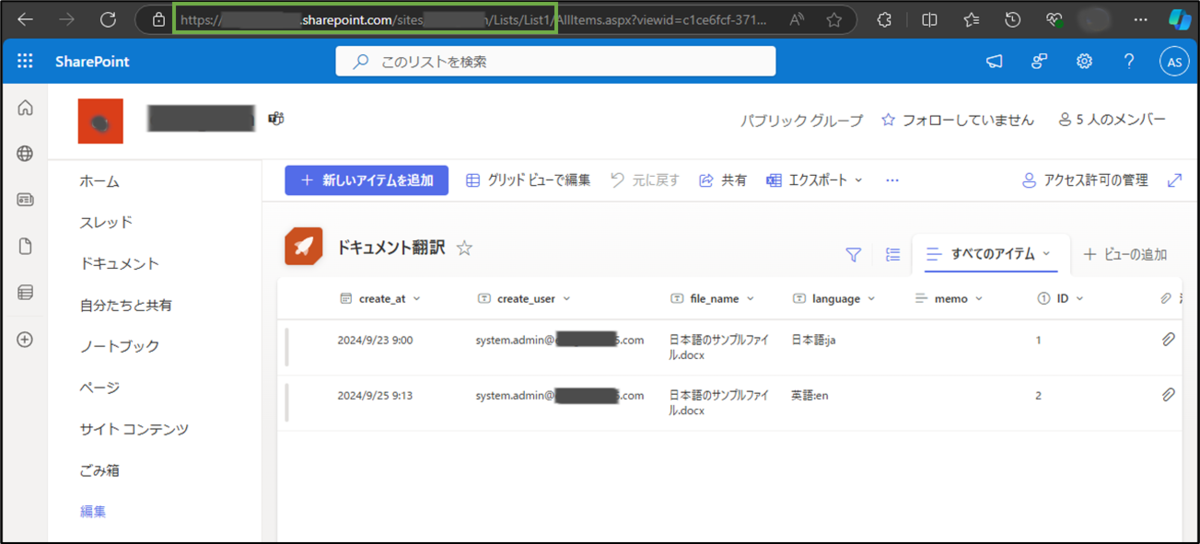
Task: Open ドキュメント in site navigation
Action: (x=119, y=264)
